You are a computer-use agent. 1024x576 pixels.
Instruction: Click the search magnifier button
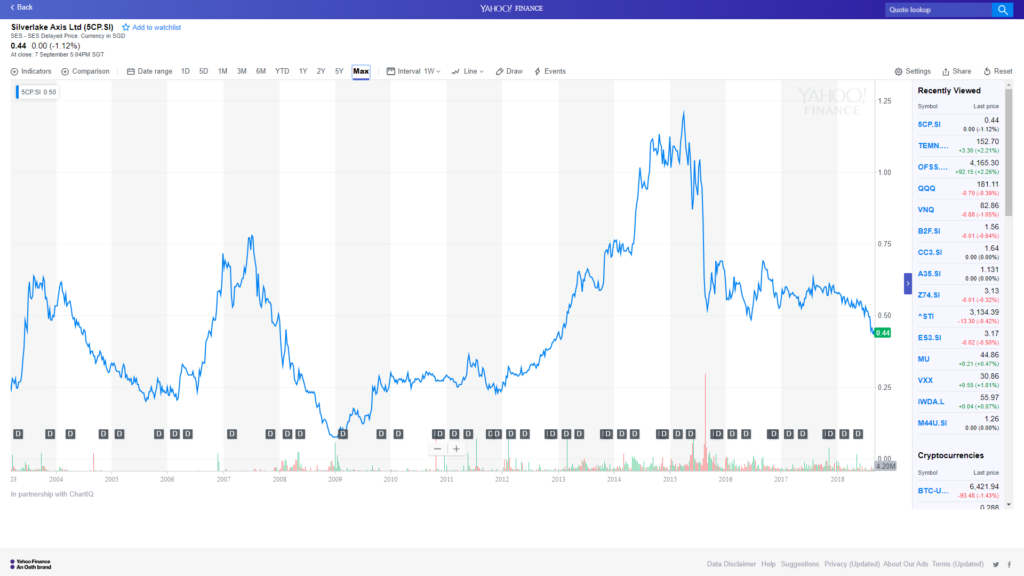1002,10
